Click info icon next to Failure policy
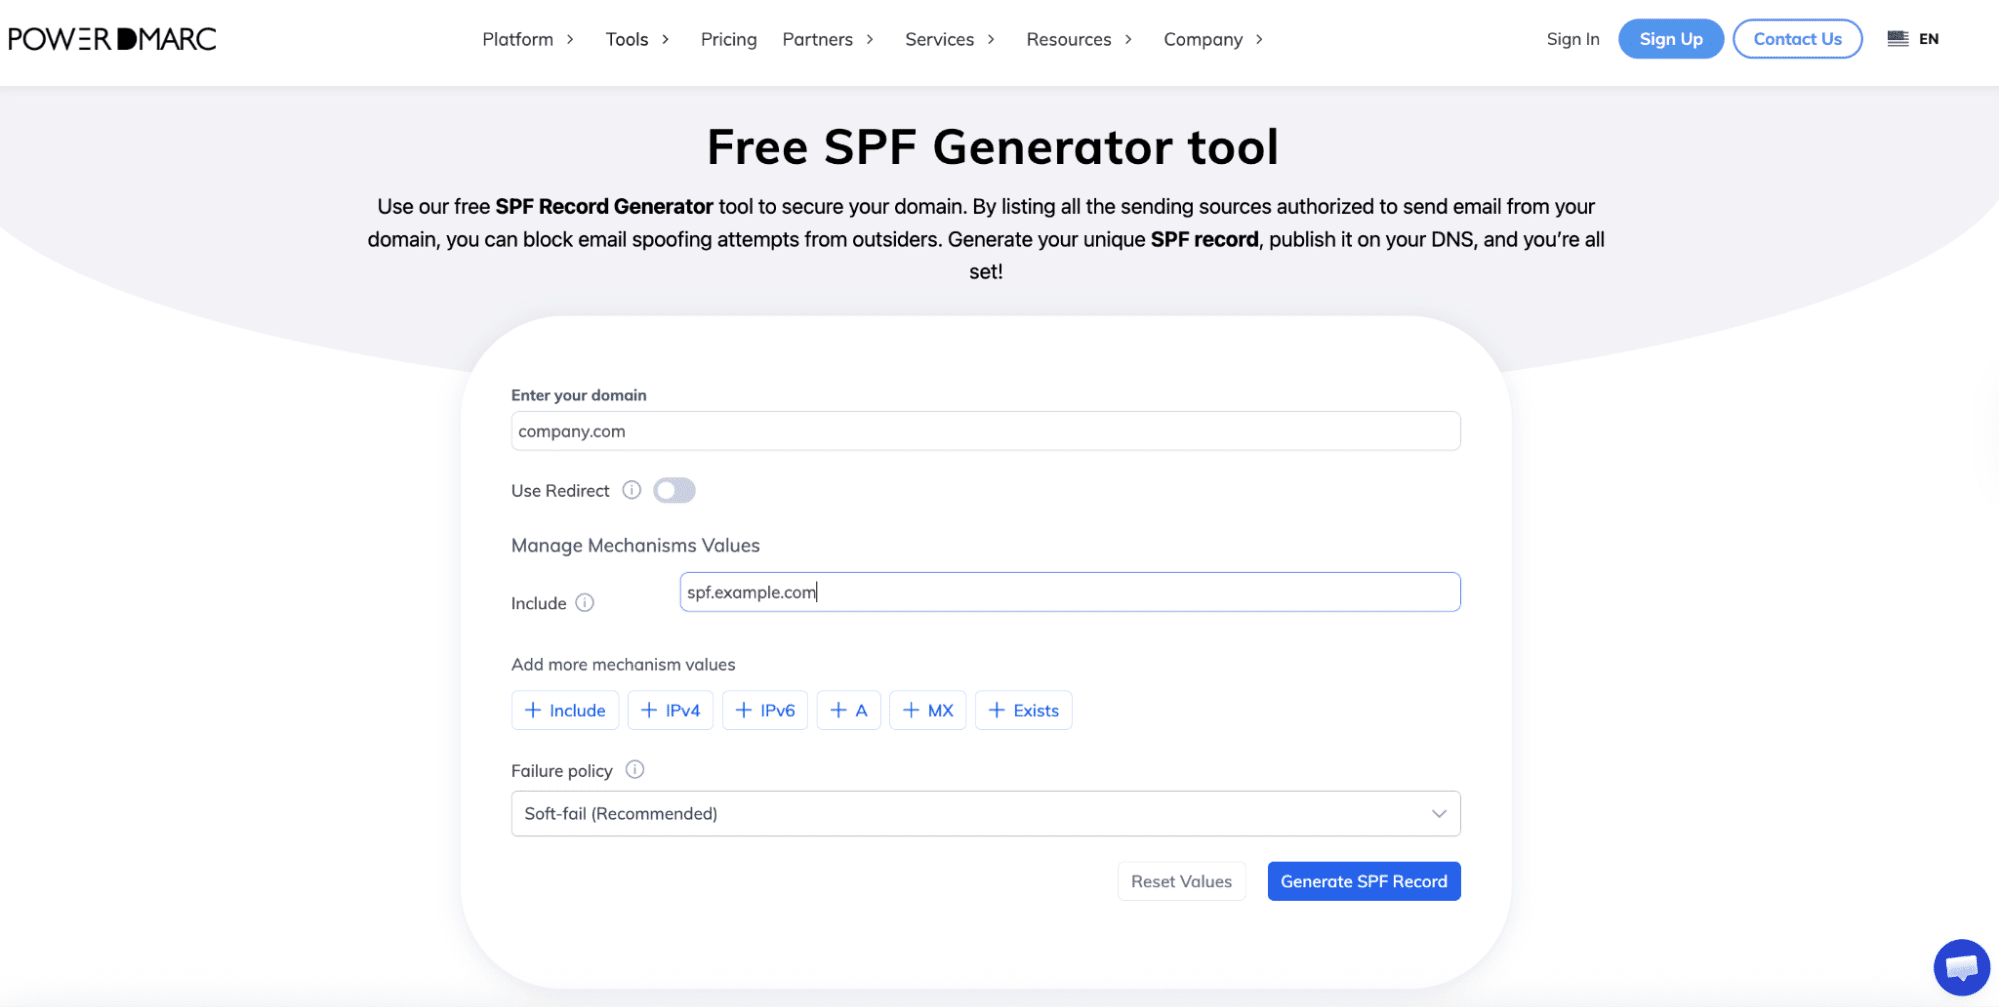 [635, 770]
